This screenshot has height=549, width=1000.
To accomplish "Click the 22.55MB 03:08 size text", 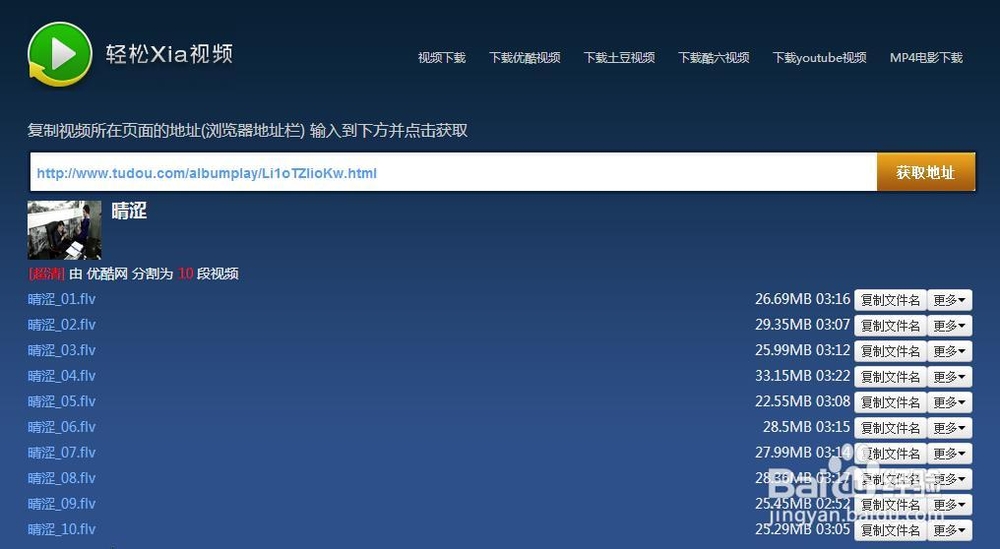I will (x=802, y=401).
